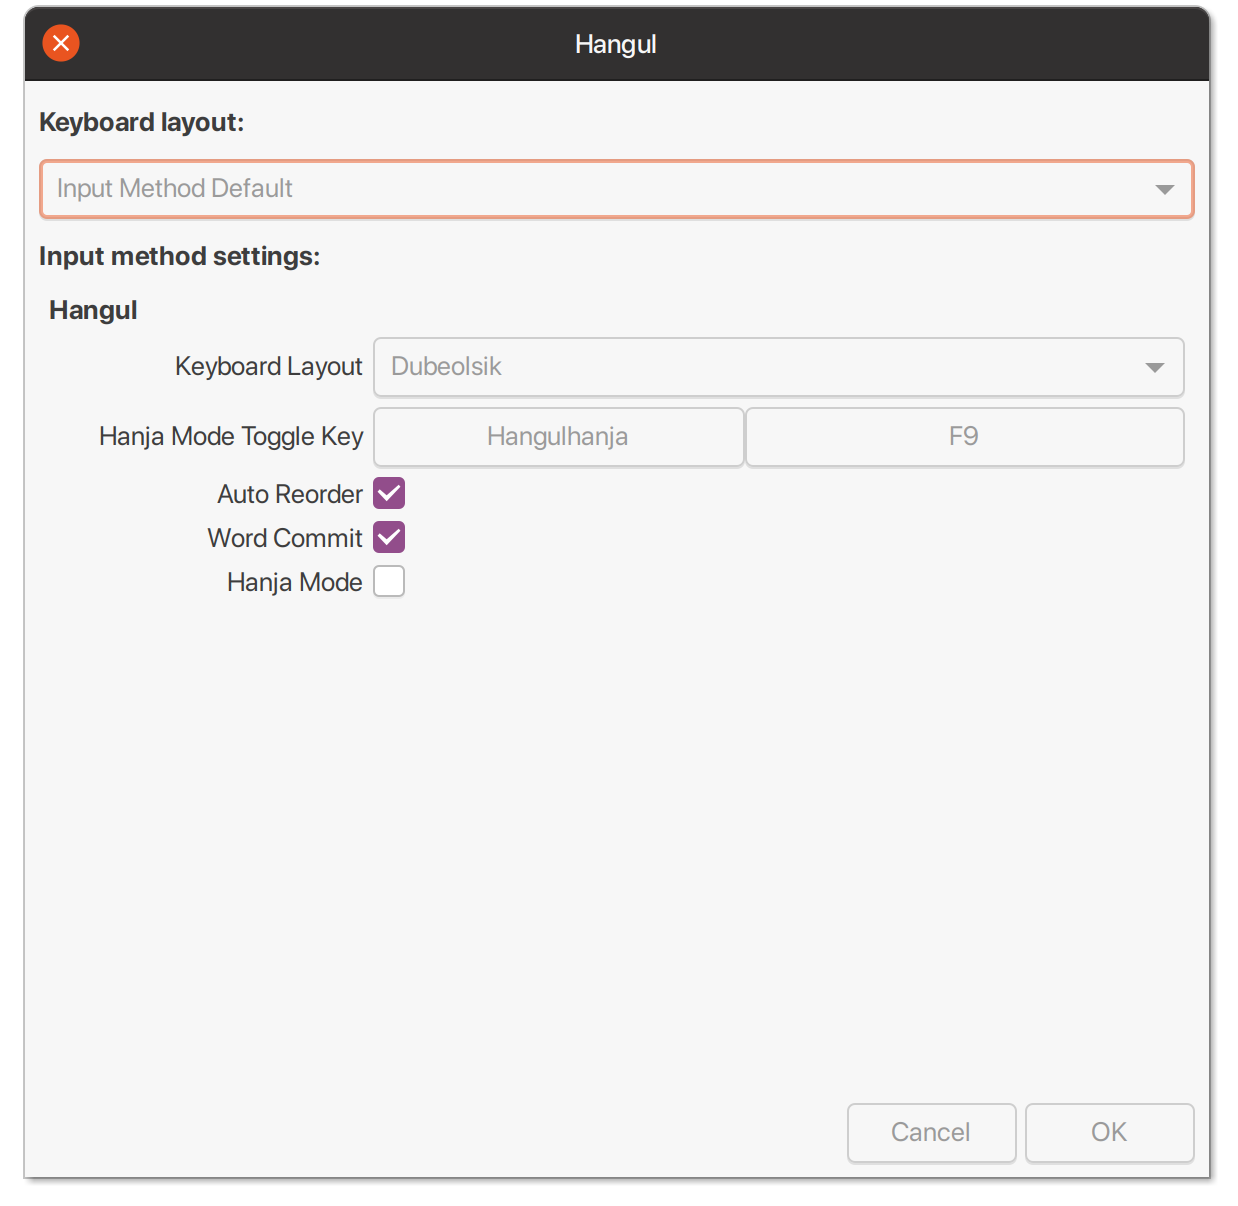This screenshot has height=1206, width=1238.
Task: Click arrow on Input Method Default dropdown
Action: [1164, 189]
